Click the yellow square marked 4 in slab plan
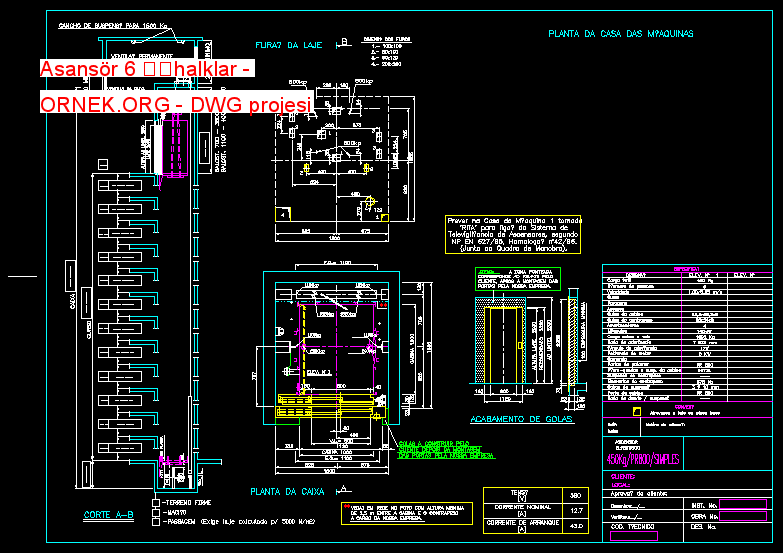Screen dimensions: 783x553 point(284,214)
